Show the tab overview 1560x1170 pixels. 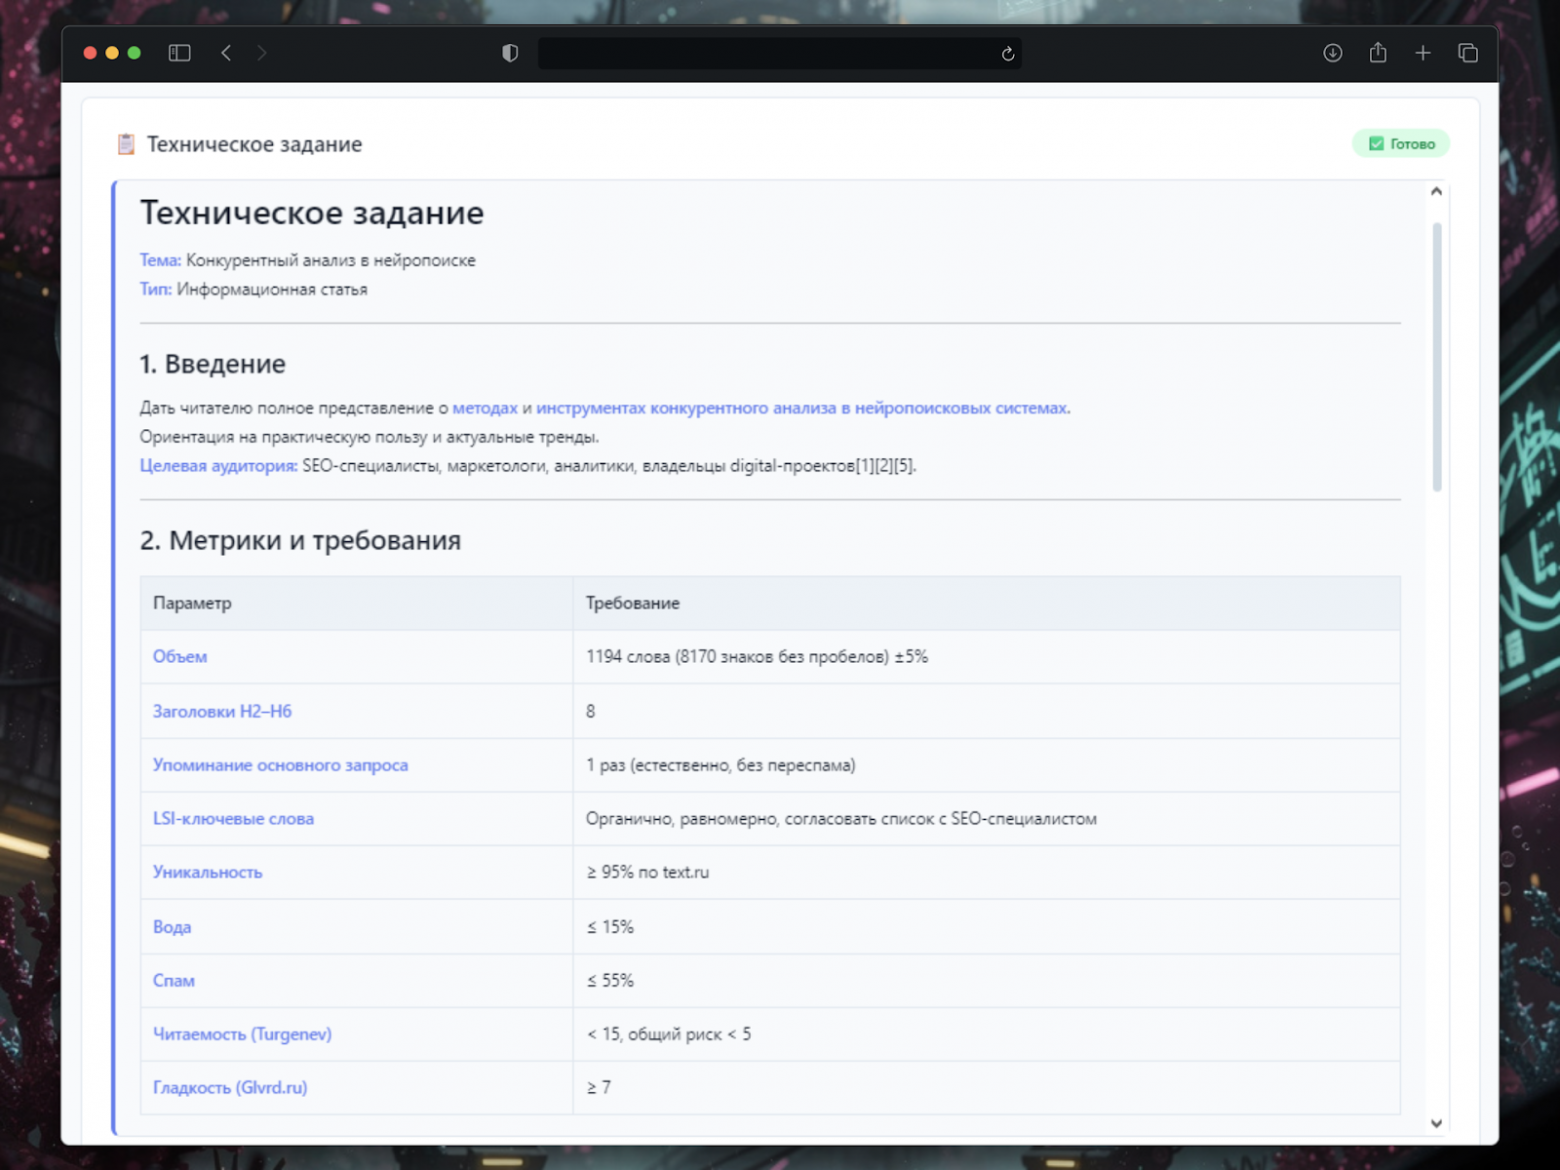point(1467,53)
